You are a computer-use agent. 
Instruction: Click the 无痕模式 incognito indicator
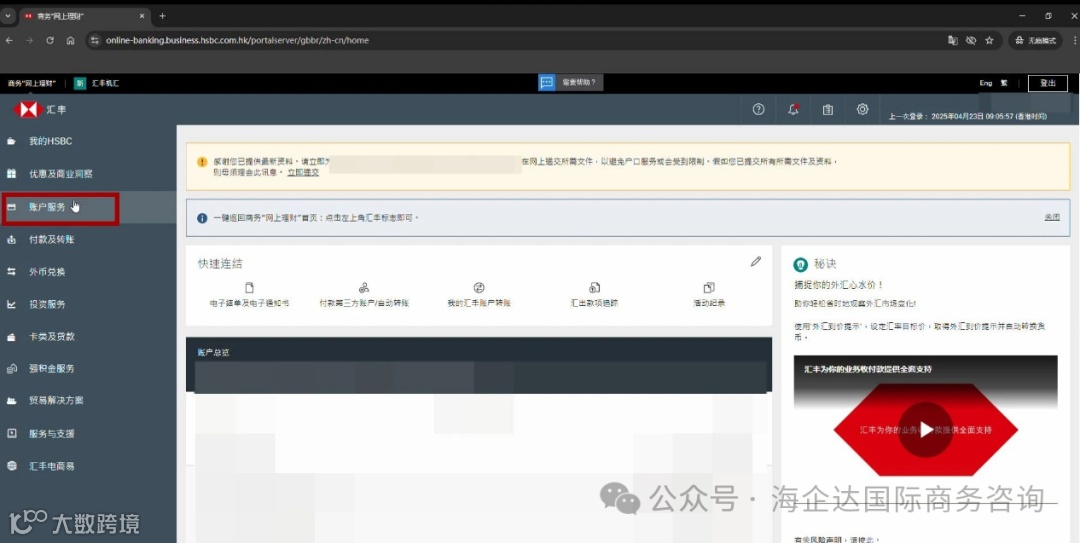click(1037, 41)
